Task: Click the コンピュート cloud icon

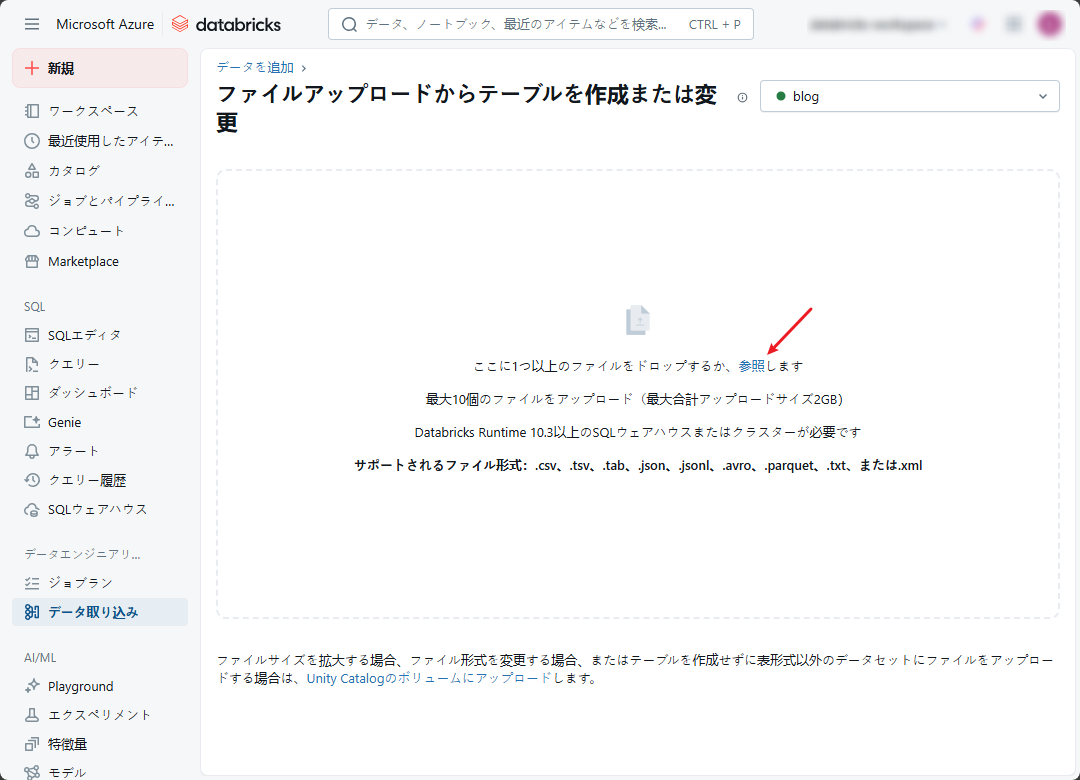Action: click(x=32, y=231)
